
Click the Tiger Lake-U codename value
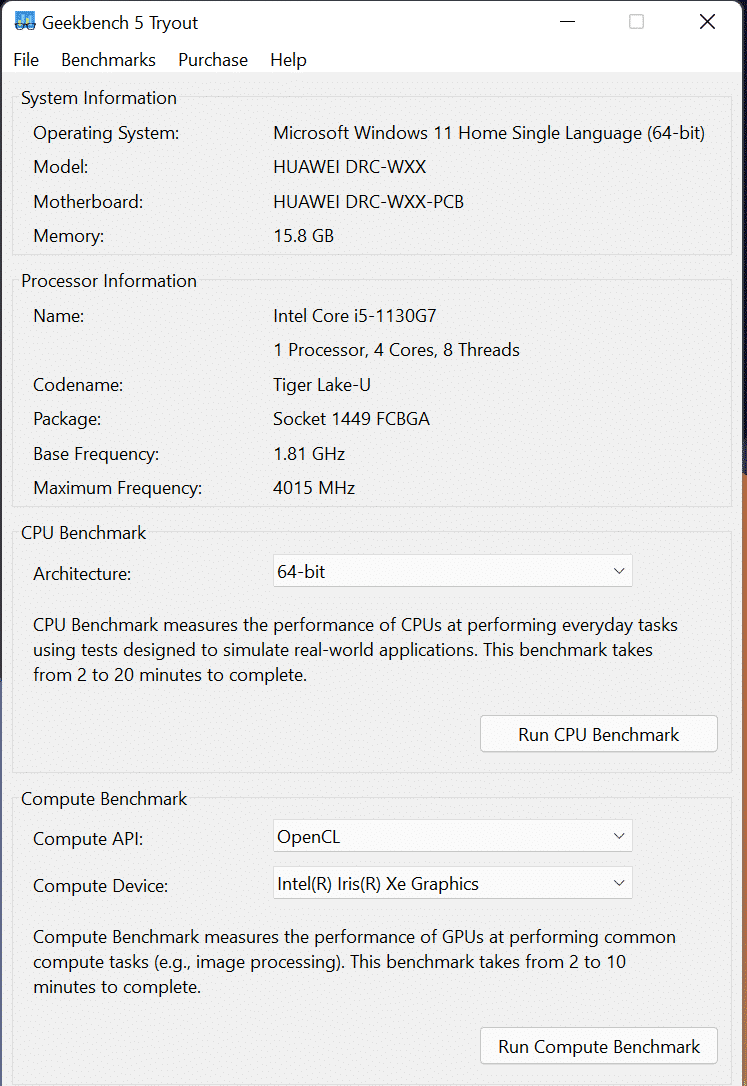320,385
